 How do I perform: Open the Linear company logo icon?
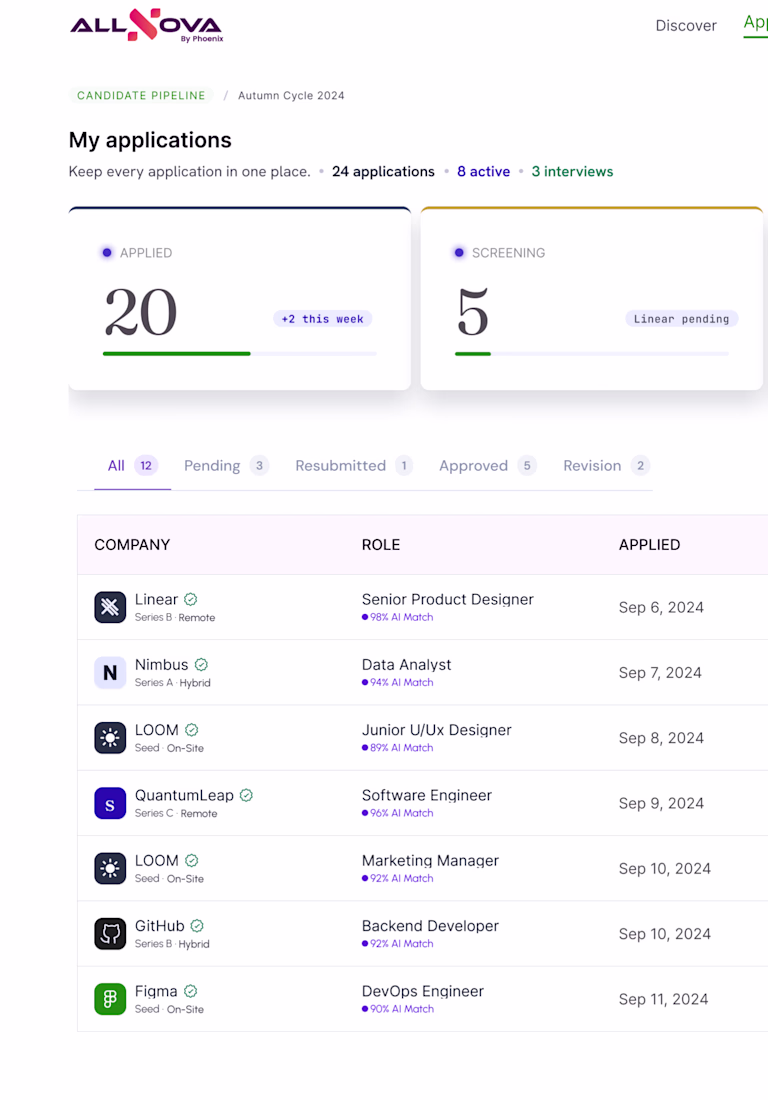110,607
